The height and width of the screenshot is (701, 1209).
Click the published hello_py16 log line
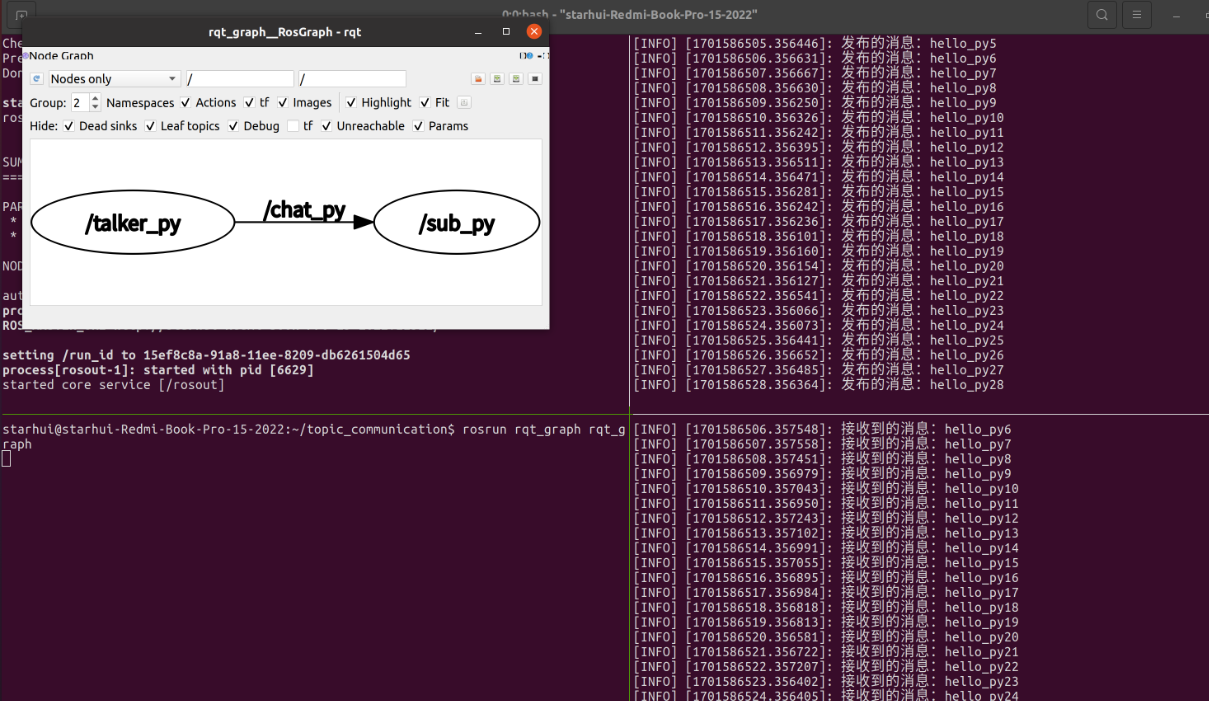pos(819,207)
